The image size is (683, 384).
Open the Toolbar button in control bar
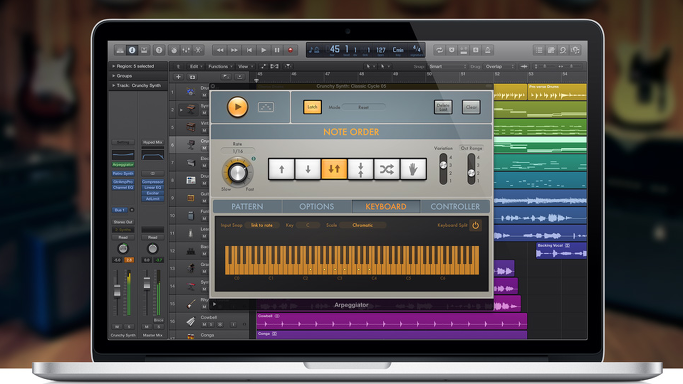click(x=144, y=50)
